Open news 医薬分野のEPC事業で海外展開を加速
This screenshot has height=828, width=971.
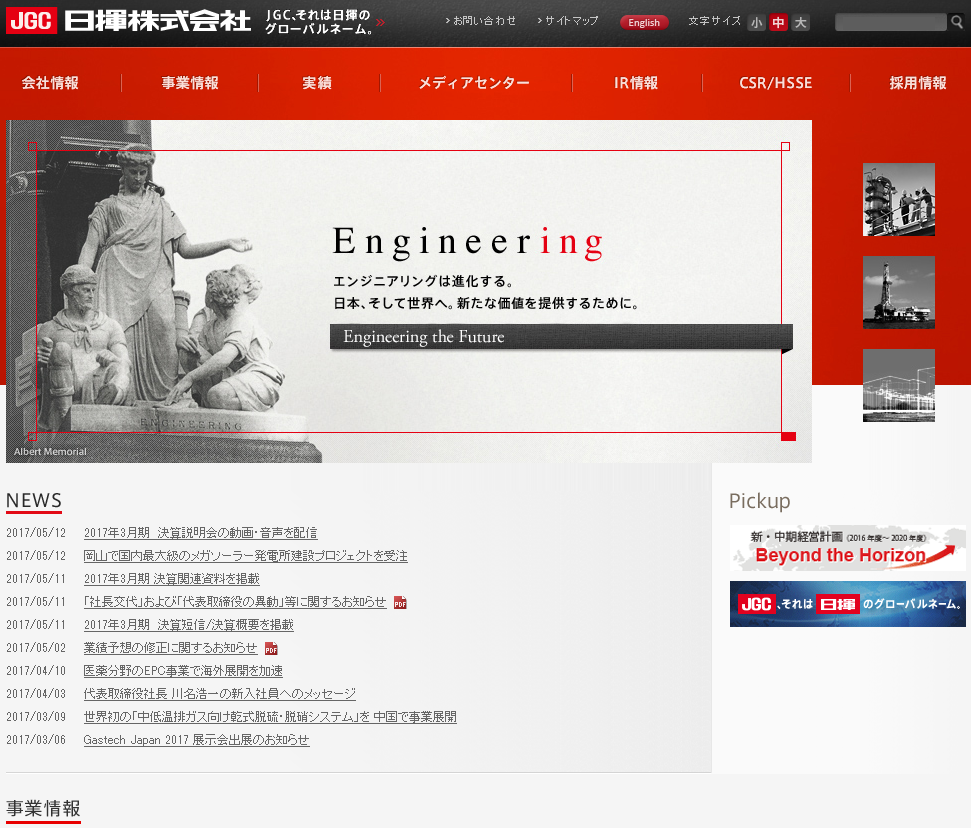click(x=183, y=670)
